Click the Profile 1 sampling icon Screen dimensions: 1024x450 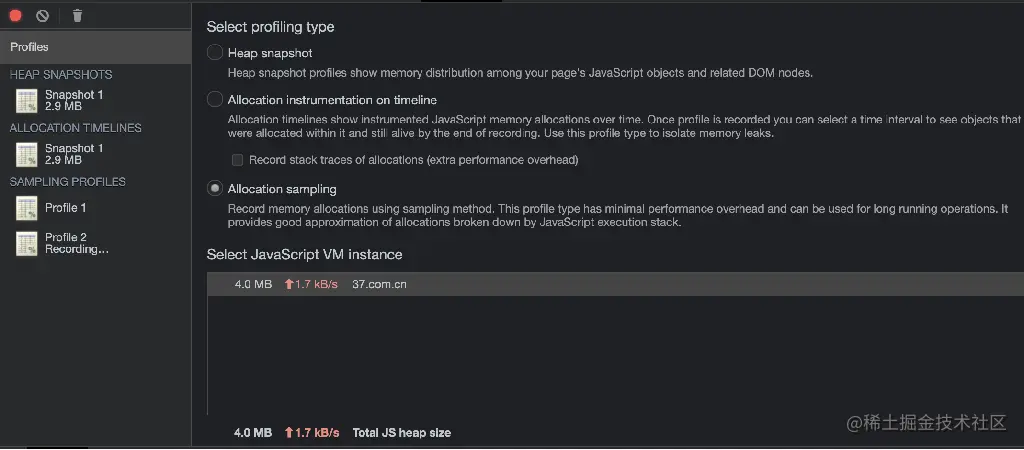tap(26, 208)
